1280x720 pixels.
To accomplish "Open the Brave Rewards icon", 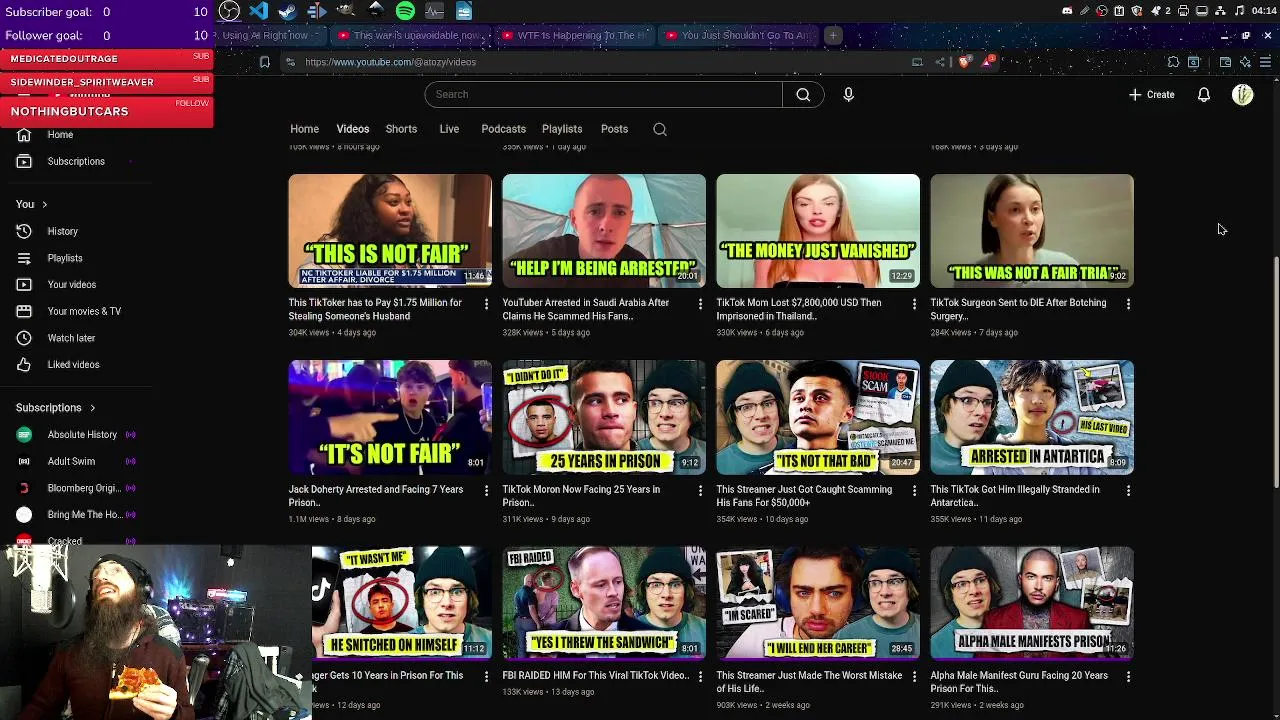I will coord(989,61).
